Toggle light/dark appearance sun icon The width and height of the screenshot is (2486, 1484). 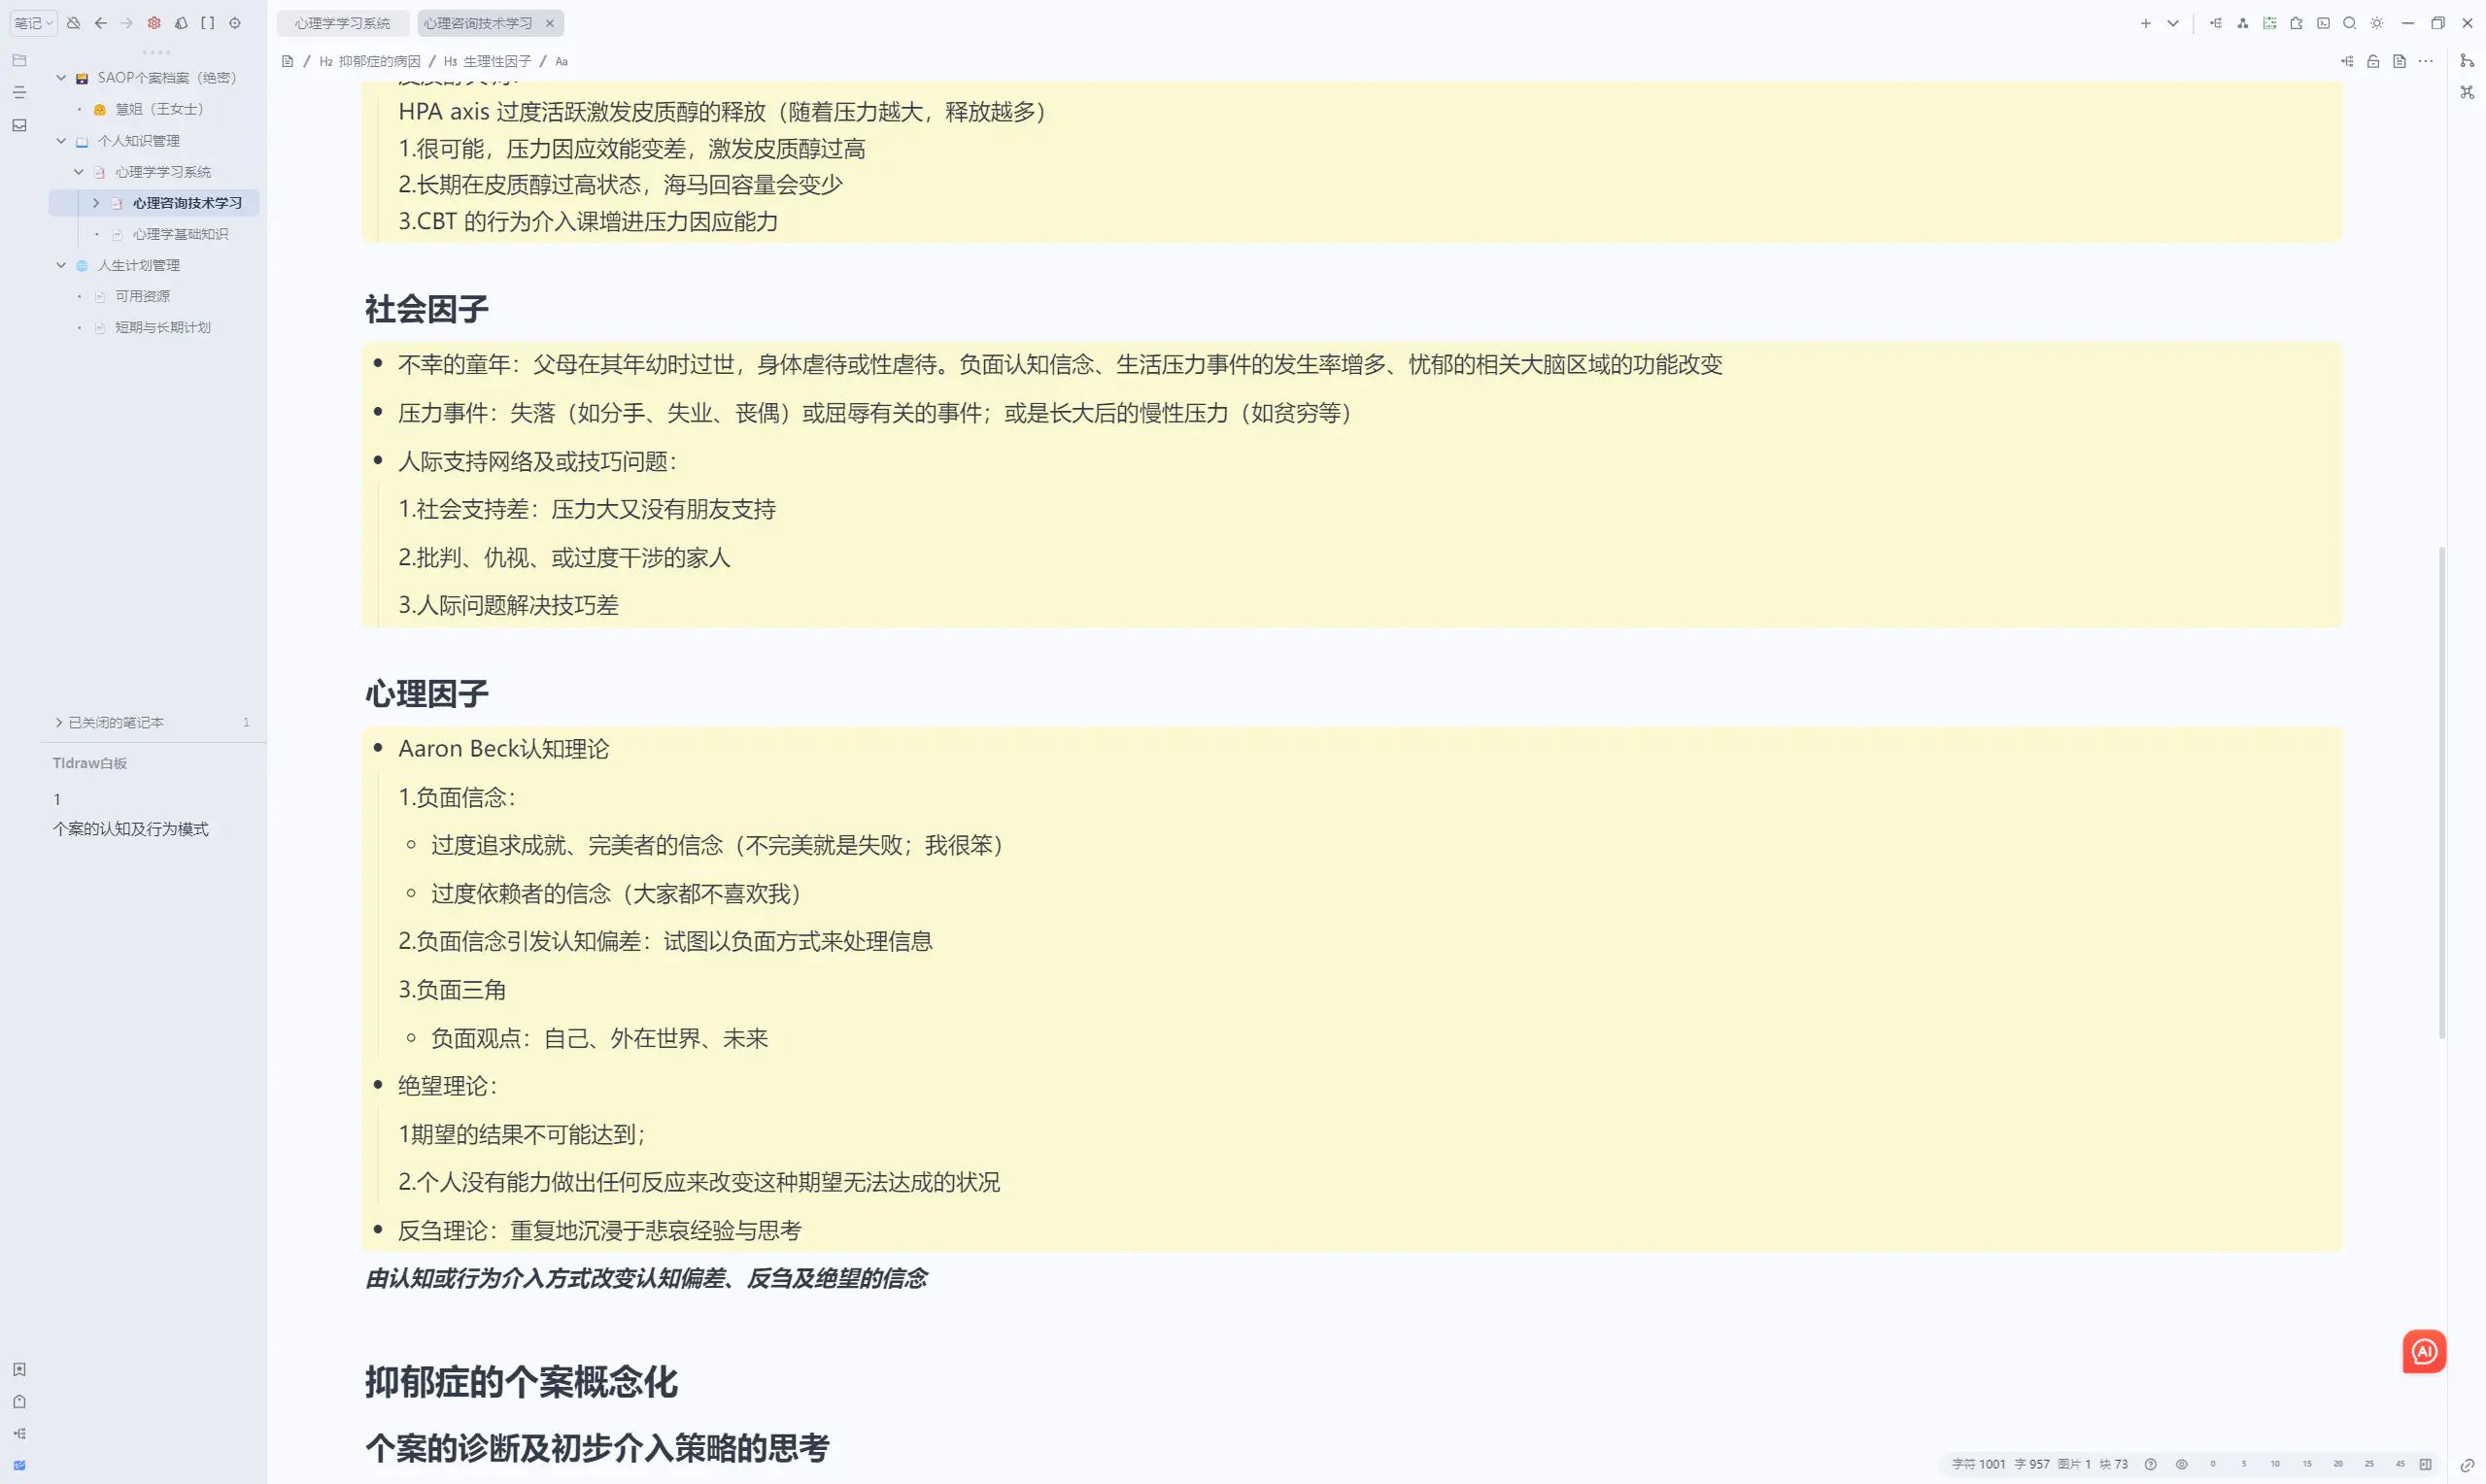coord(2377,23)
